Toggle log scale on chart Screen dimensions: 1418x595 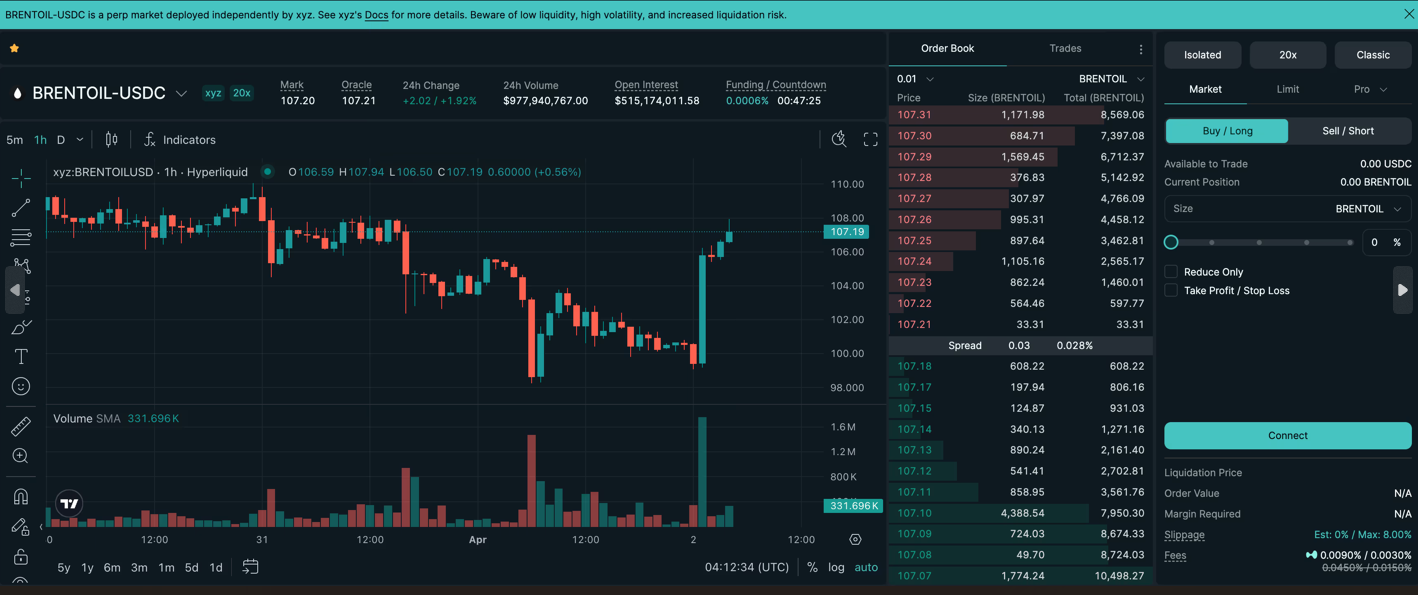click(836, 567)
